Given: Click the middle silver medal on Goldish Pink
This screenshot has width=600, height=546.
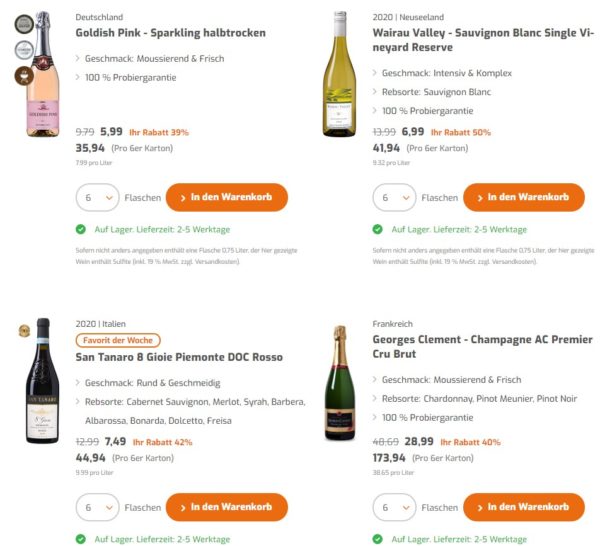Looking at the screenshot, I should (22, 49).
